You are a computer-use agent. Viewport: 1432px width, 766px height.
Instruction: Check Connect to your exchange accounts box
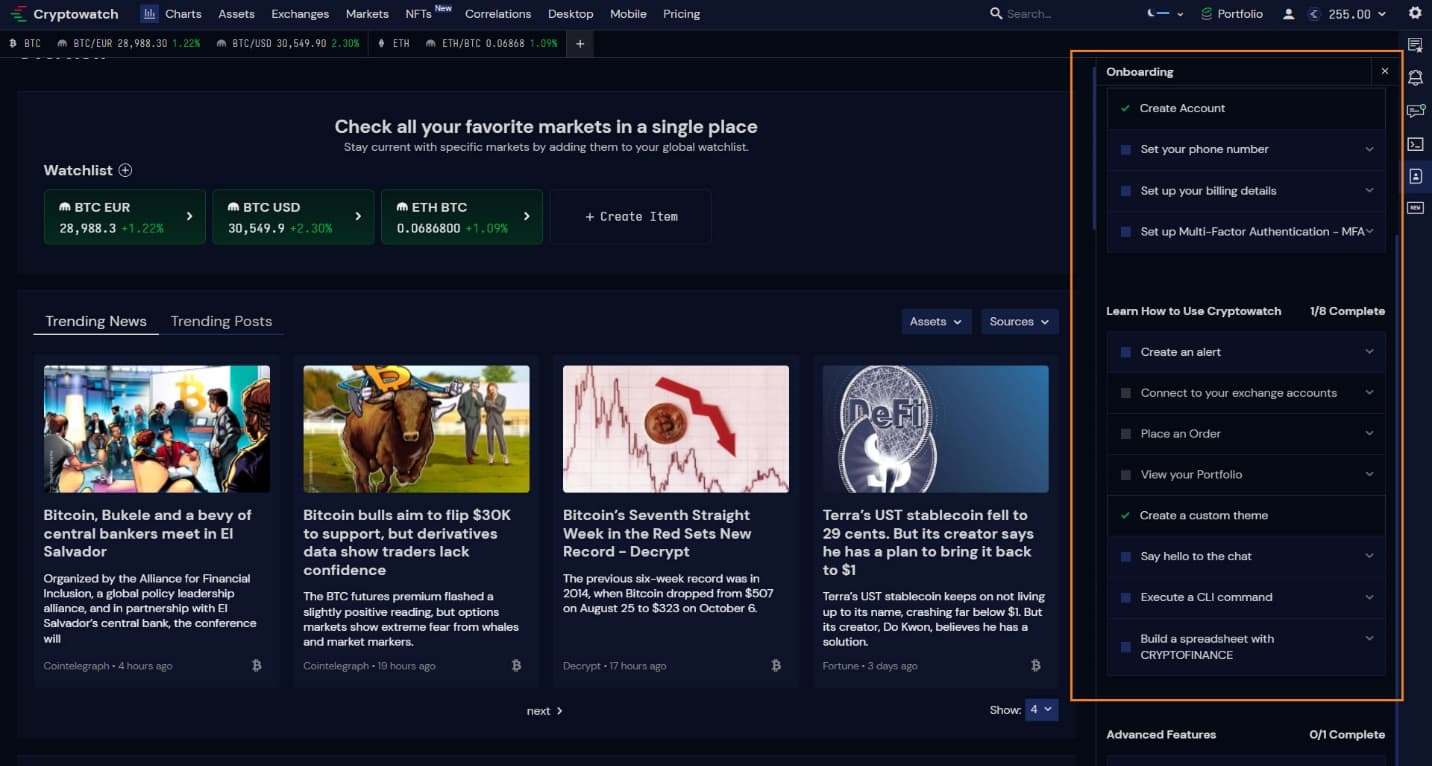click(1126, 393)
